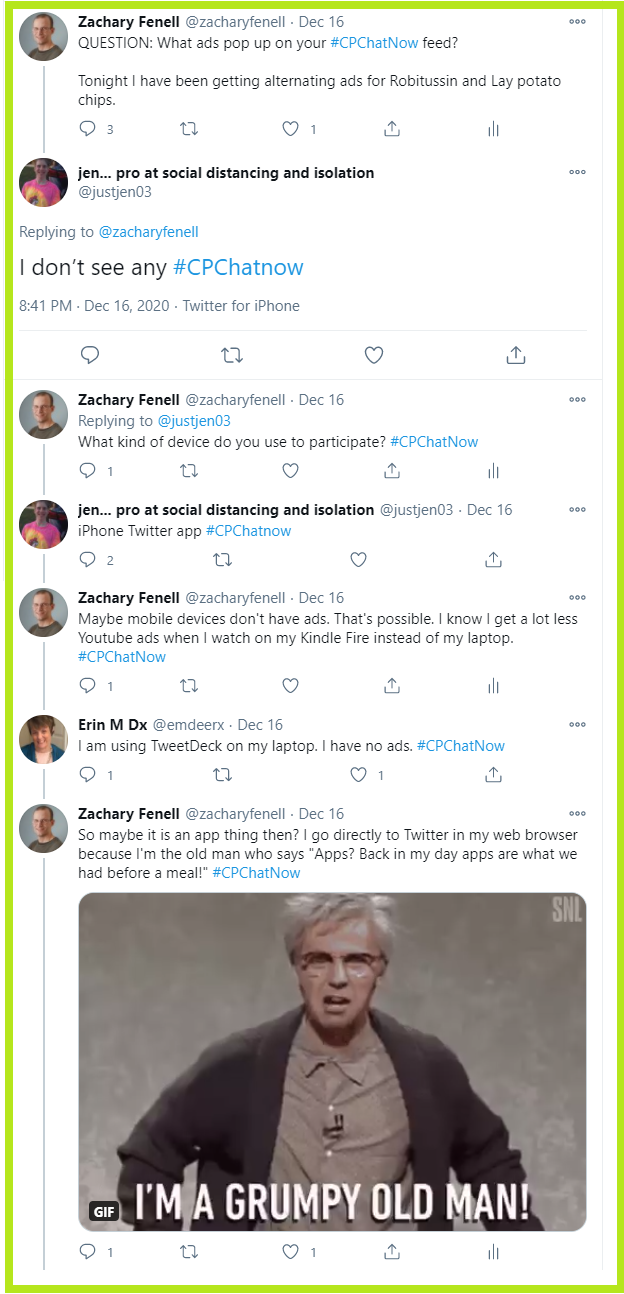Play the grumpy old man GIF
Screen dimensions: 624x1294
[331, 1060]
